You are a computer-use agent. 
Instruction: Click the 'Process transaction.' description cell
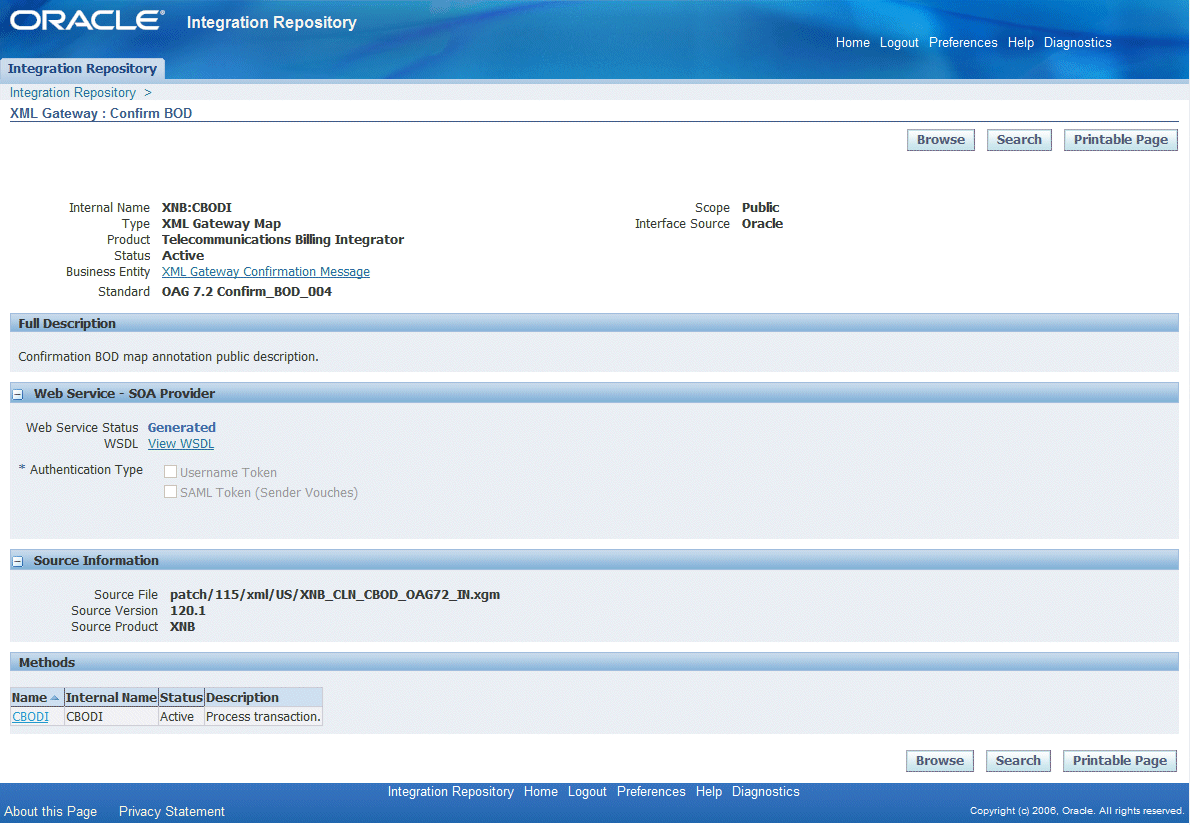tap(263, 716)
